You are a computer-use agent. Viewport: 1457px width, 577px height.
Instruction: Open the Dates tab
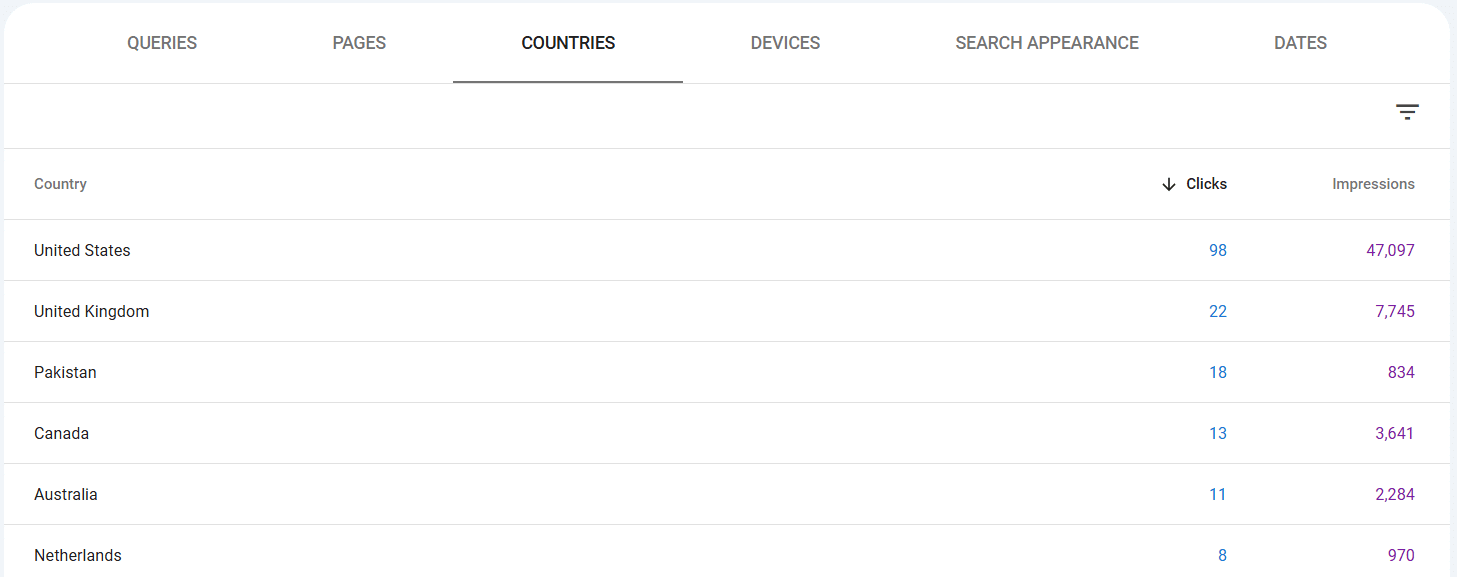[1300, 43]
